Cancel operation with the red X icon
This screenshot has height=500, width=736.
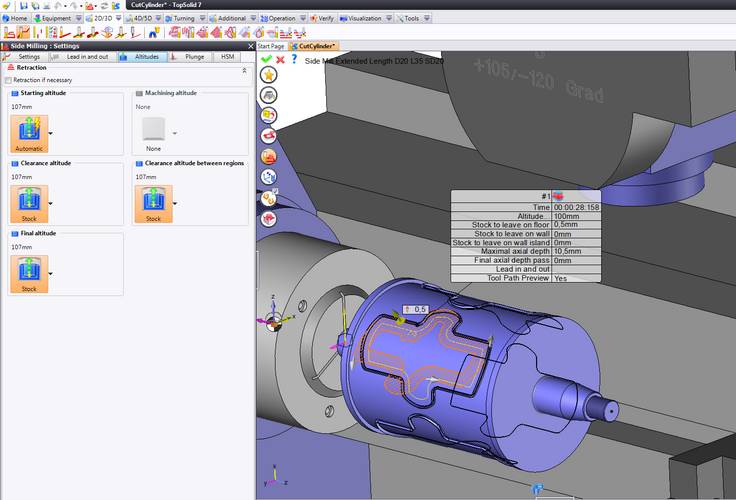point(280,60)
